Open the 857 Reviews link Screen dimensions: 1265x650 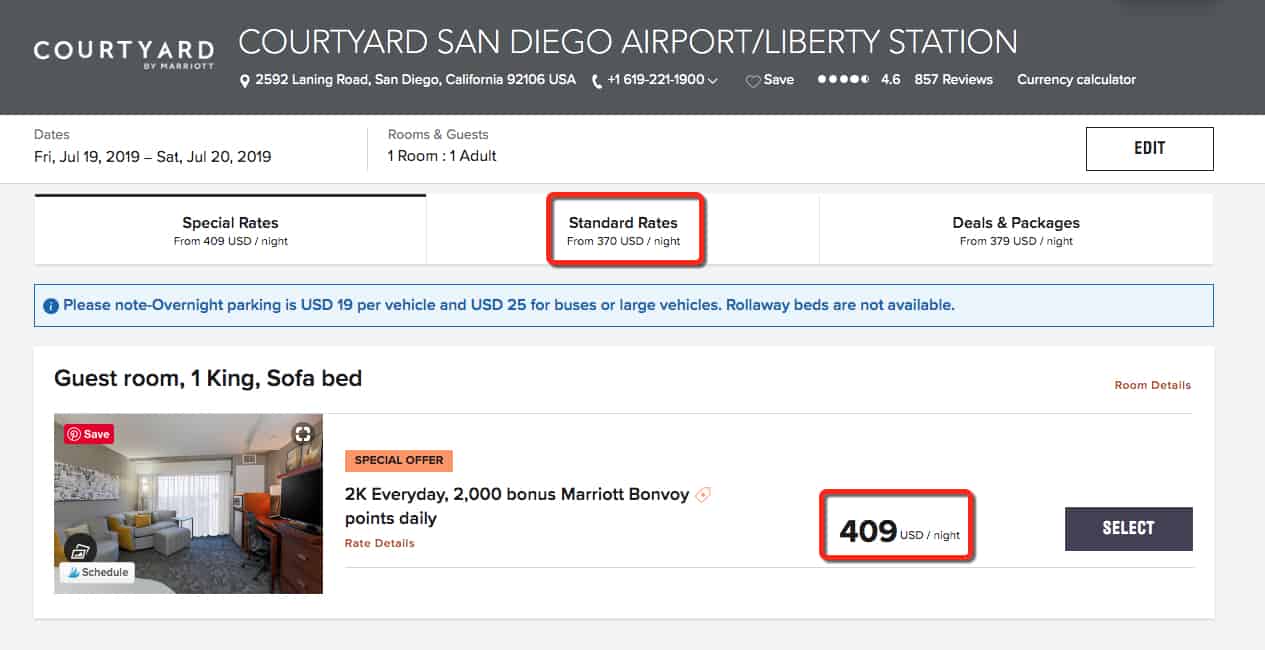pyautogui.click(x=954, y=80)
